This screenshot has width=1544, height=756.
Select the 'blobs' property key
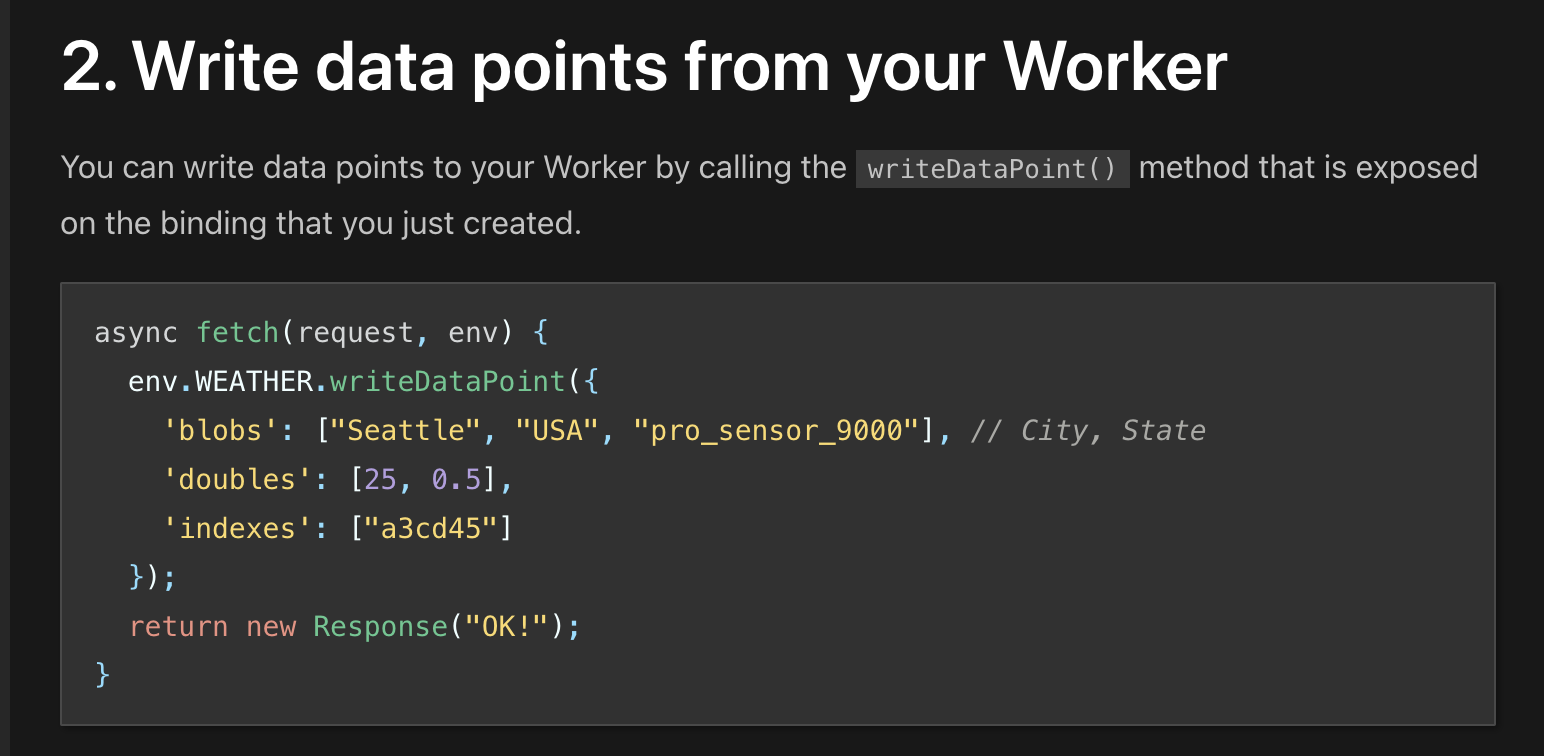coord(222,429)
